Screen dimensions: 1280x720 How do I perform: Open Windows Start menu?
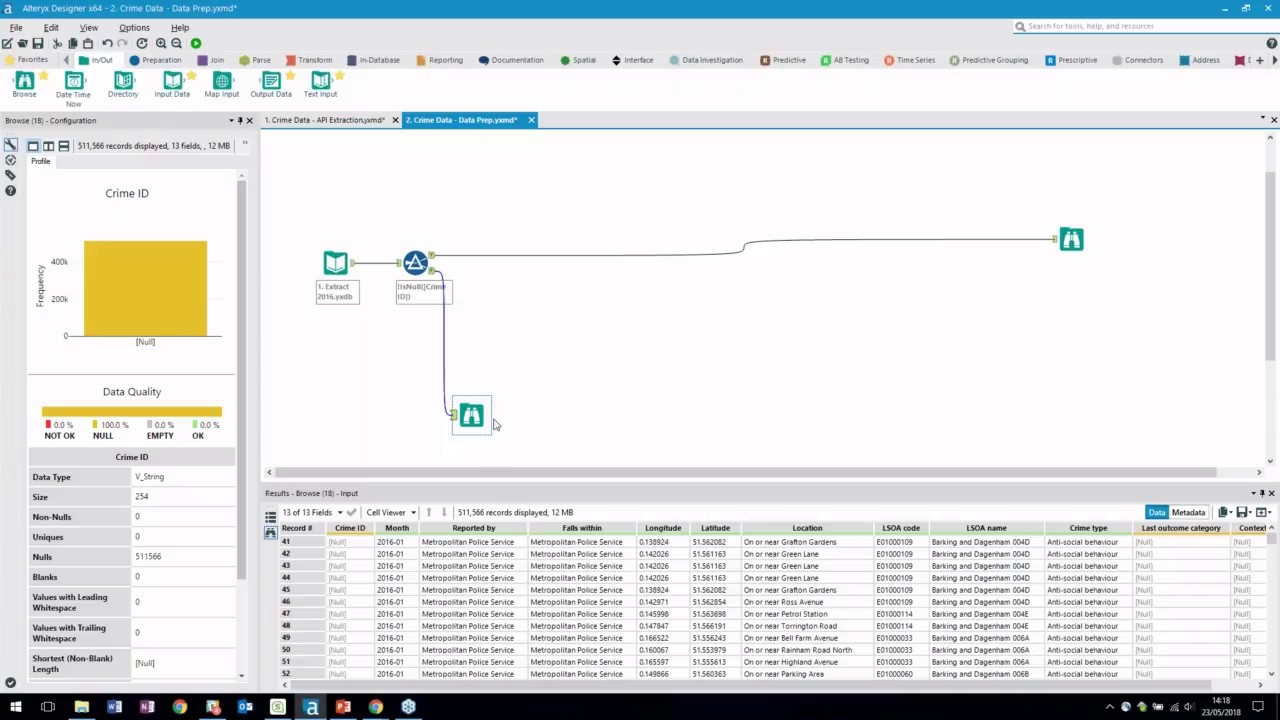[x=15, y=707]
